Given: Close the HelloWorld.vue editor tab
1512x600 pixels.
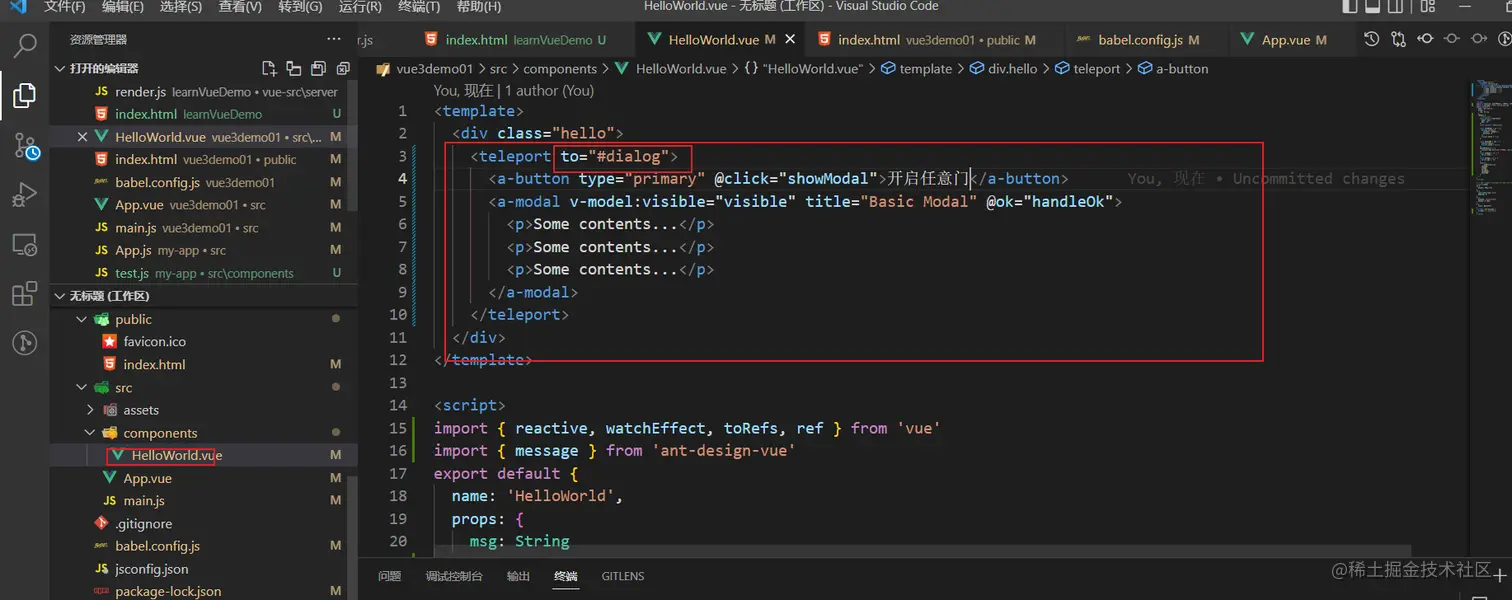Looking at the screenshot, I should tap(790, 40).
